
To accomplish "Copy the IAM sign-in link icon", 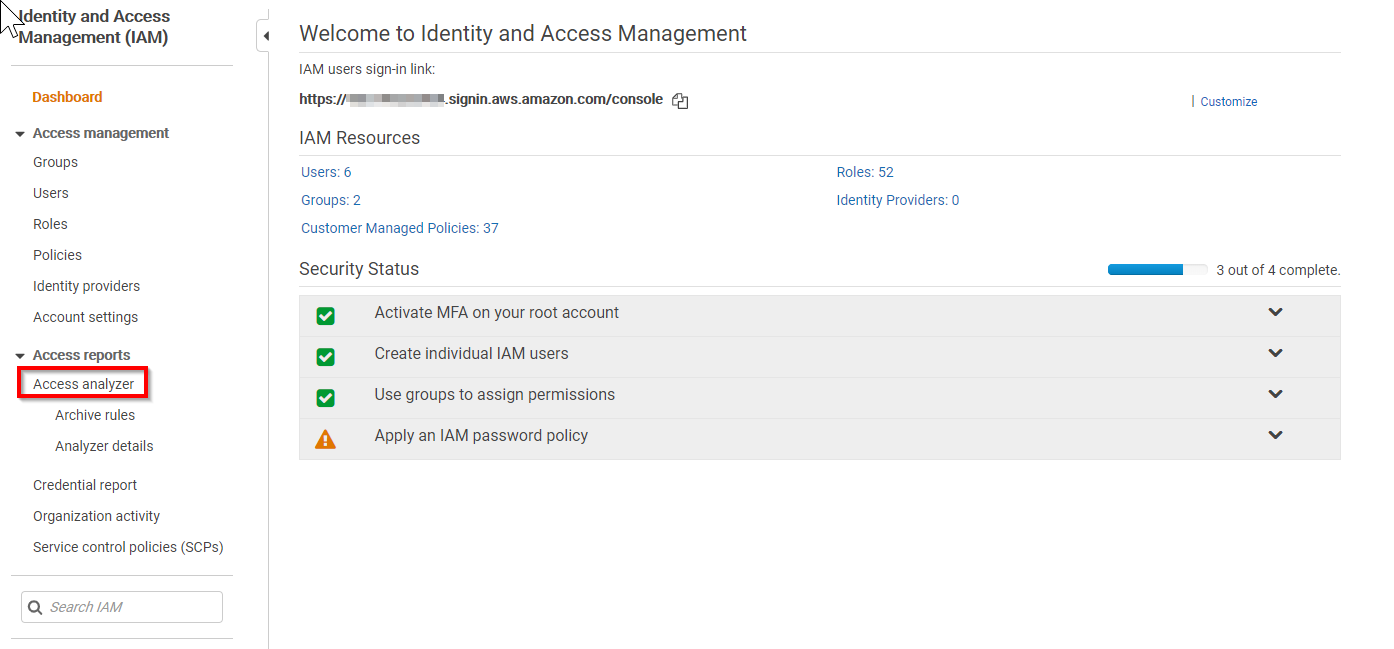I will [x=680, y=101].
